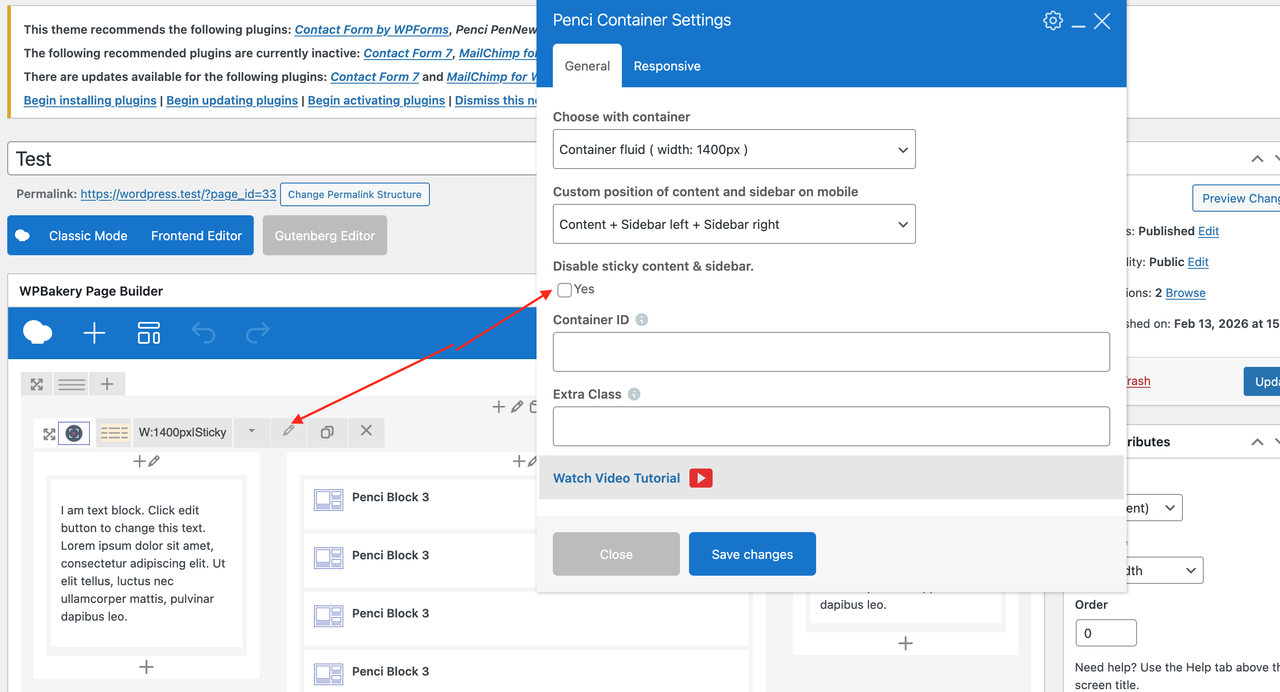Minimize the Penci Container Settings panel
This screenshot has height=692, width=1280.
pyautogui.click(x=1078, y=24)
